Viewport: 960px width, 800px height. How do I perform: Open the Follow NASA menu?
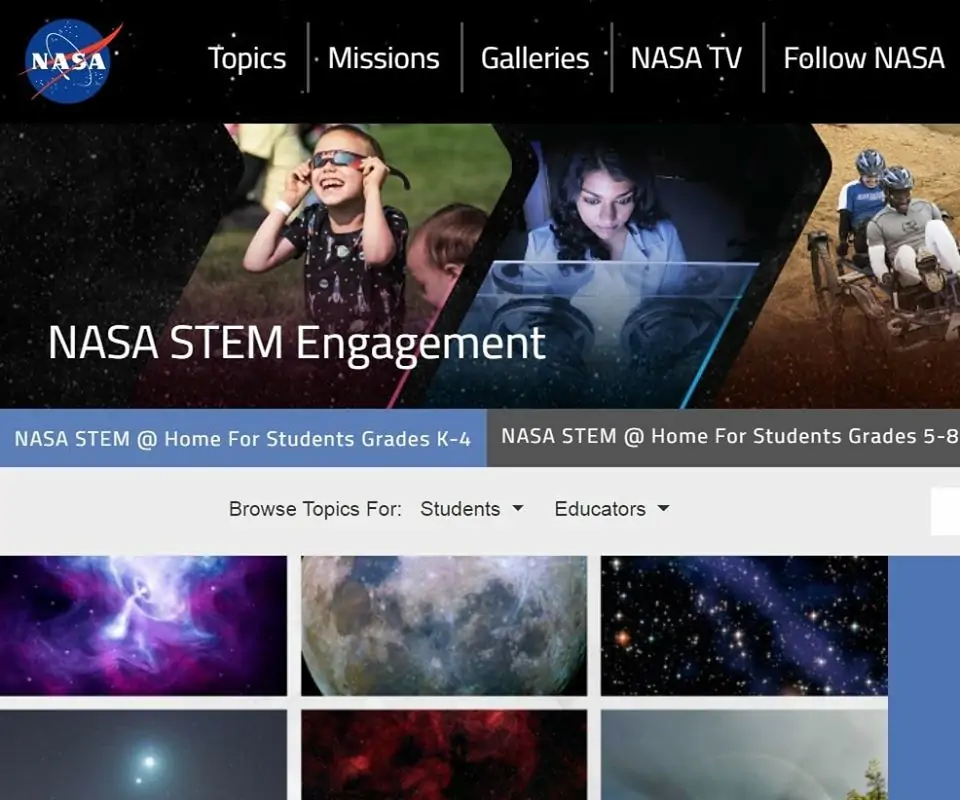pos(864,59)
